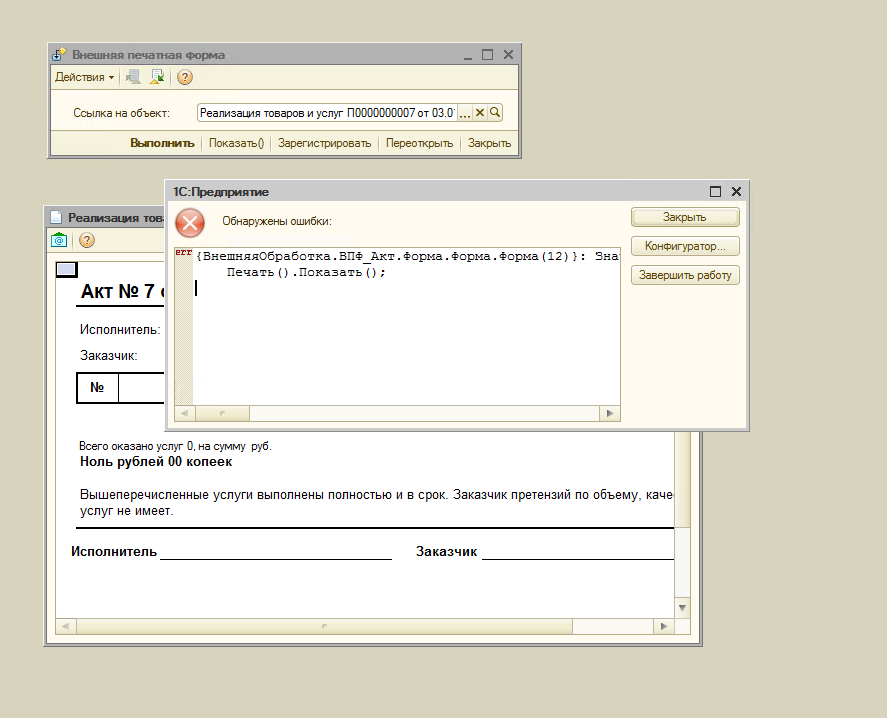The image size is (887, 718).
Task: Click the Зарегистрировать button
Action: (x=324, y=143)
